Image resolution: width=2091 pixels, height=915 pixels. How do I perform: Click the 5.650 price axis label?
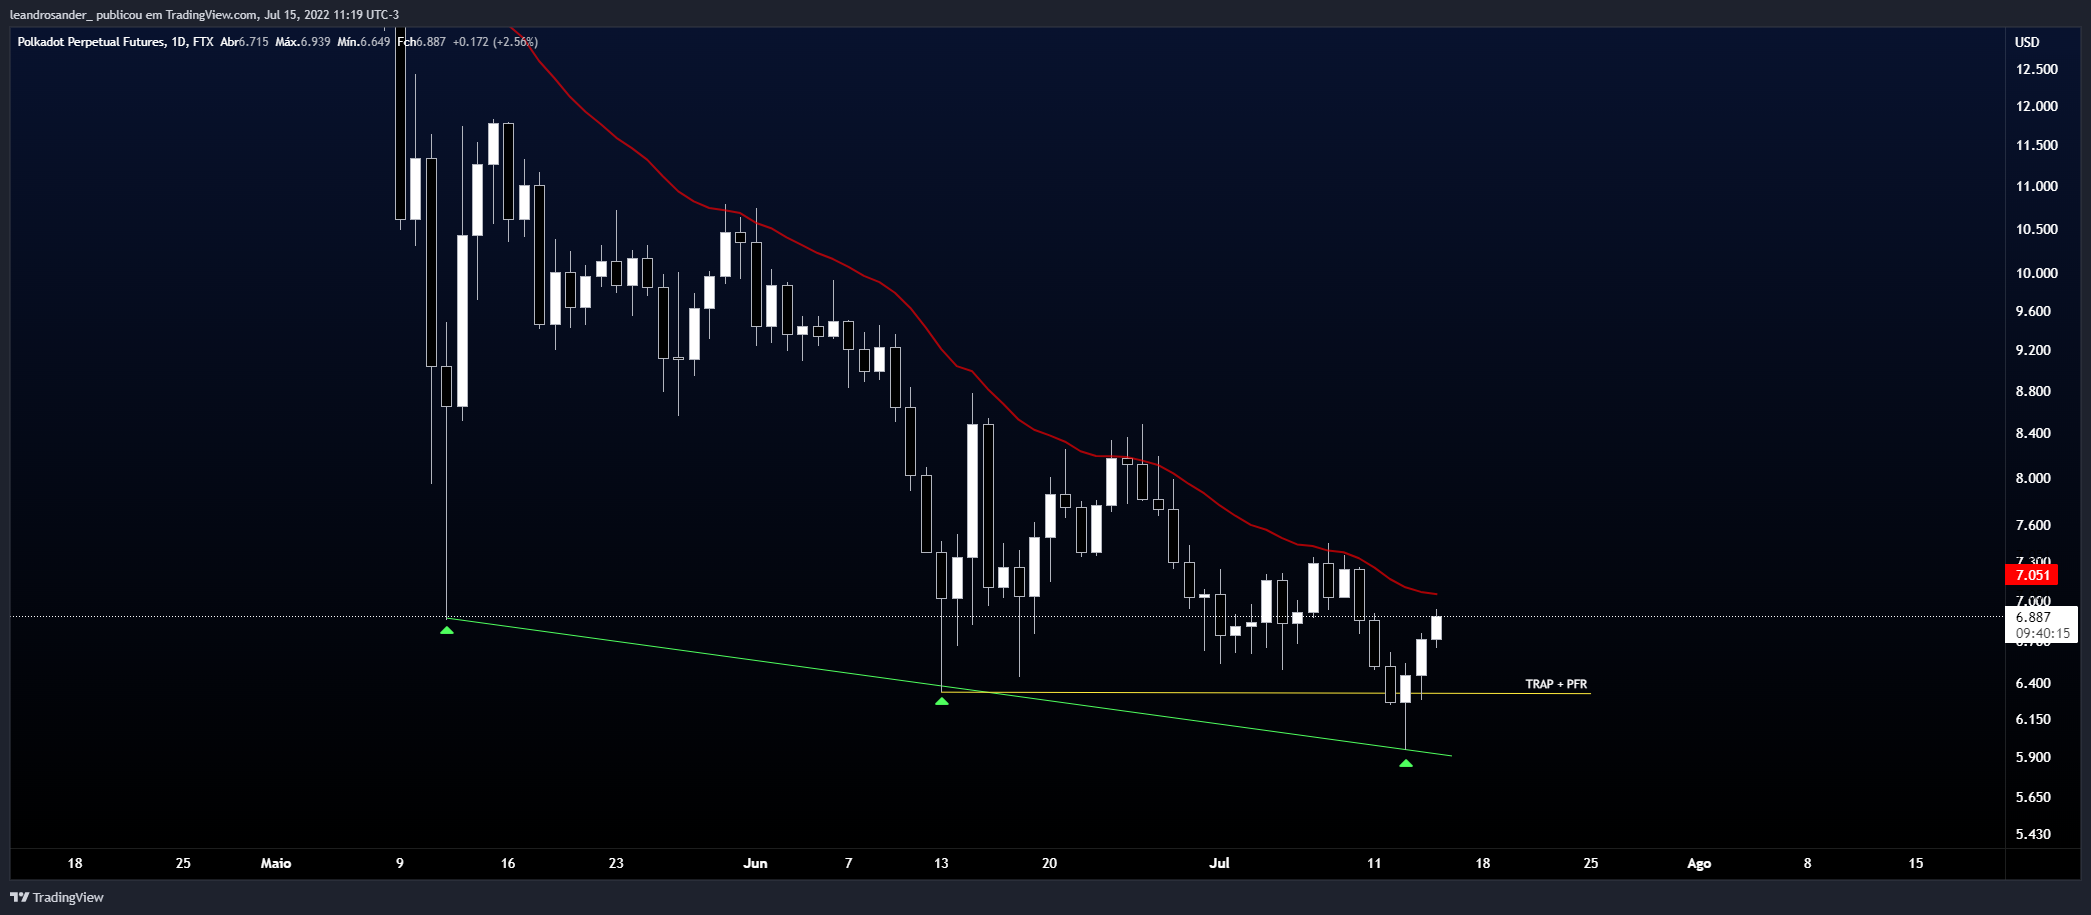[2033, 797]
